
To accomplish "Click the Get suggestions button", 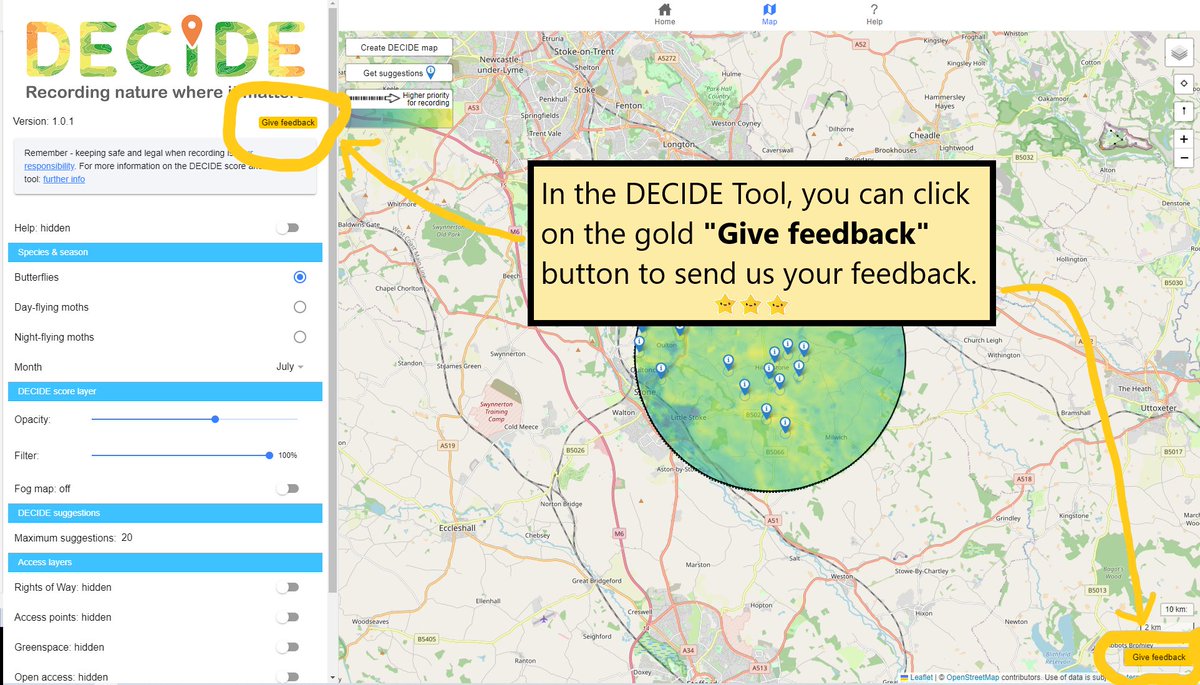I will coord(399,73).
